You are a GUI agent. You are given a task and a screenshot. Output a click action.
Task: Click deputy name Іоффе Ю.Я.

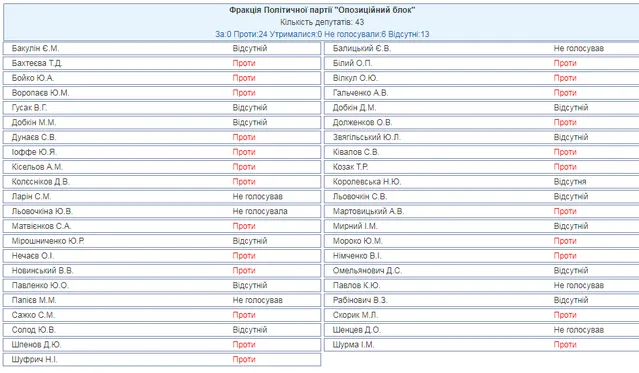click(x=34, y=152)
